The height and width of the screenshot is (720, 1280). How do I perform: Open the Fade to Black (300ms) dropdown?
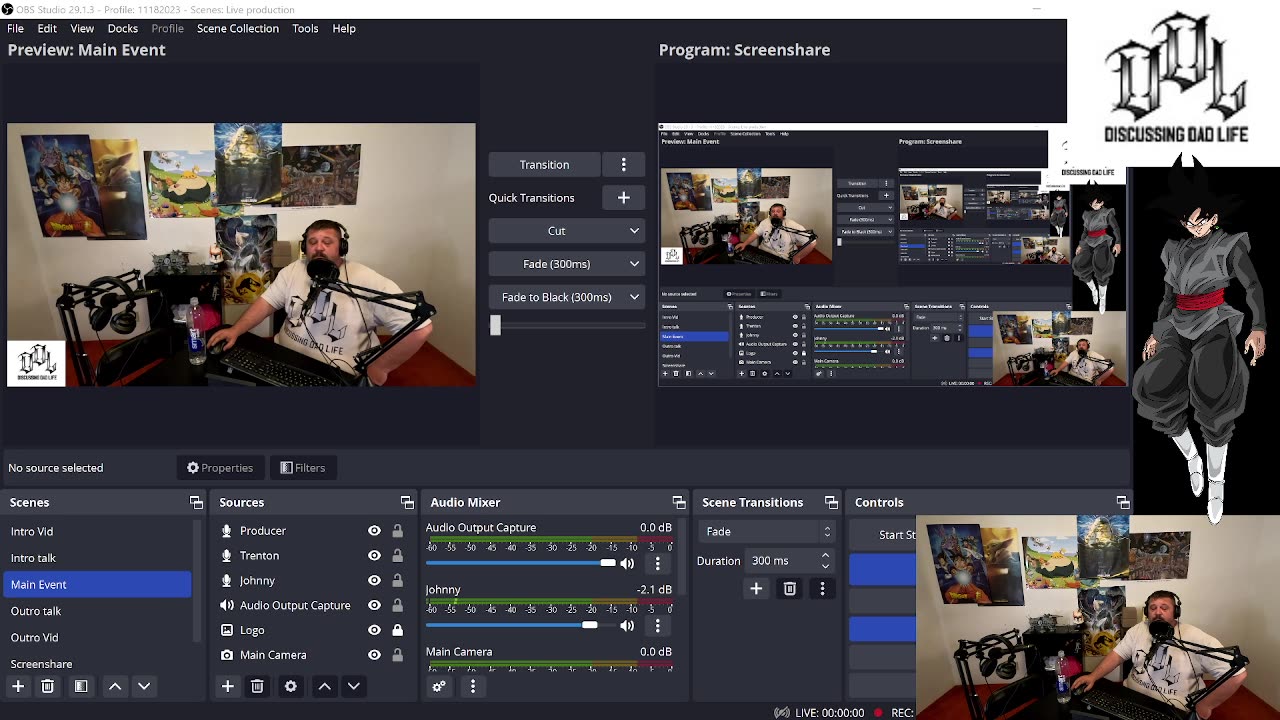[567, 297]
